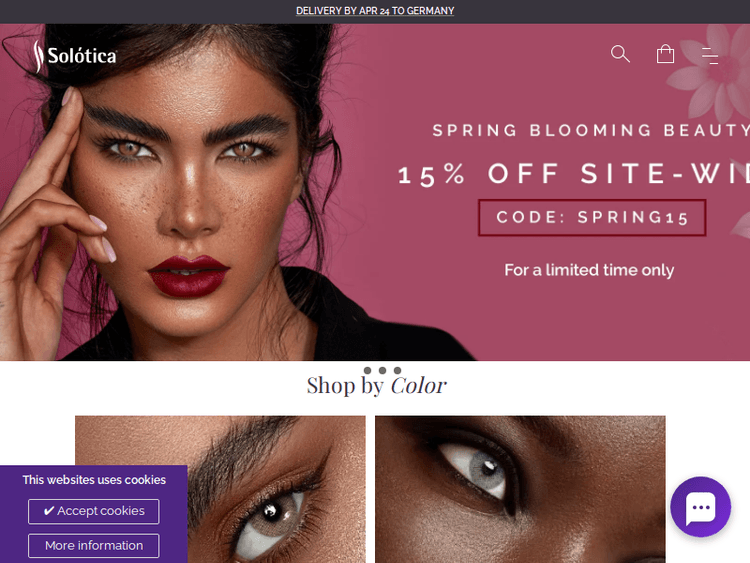Click the 15% OFF SITE-WIDE banner text
This screenshot has width=750, height=563.
click(574, 174)
